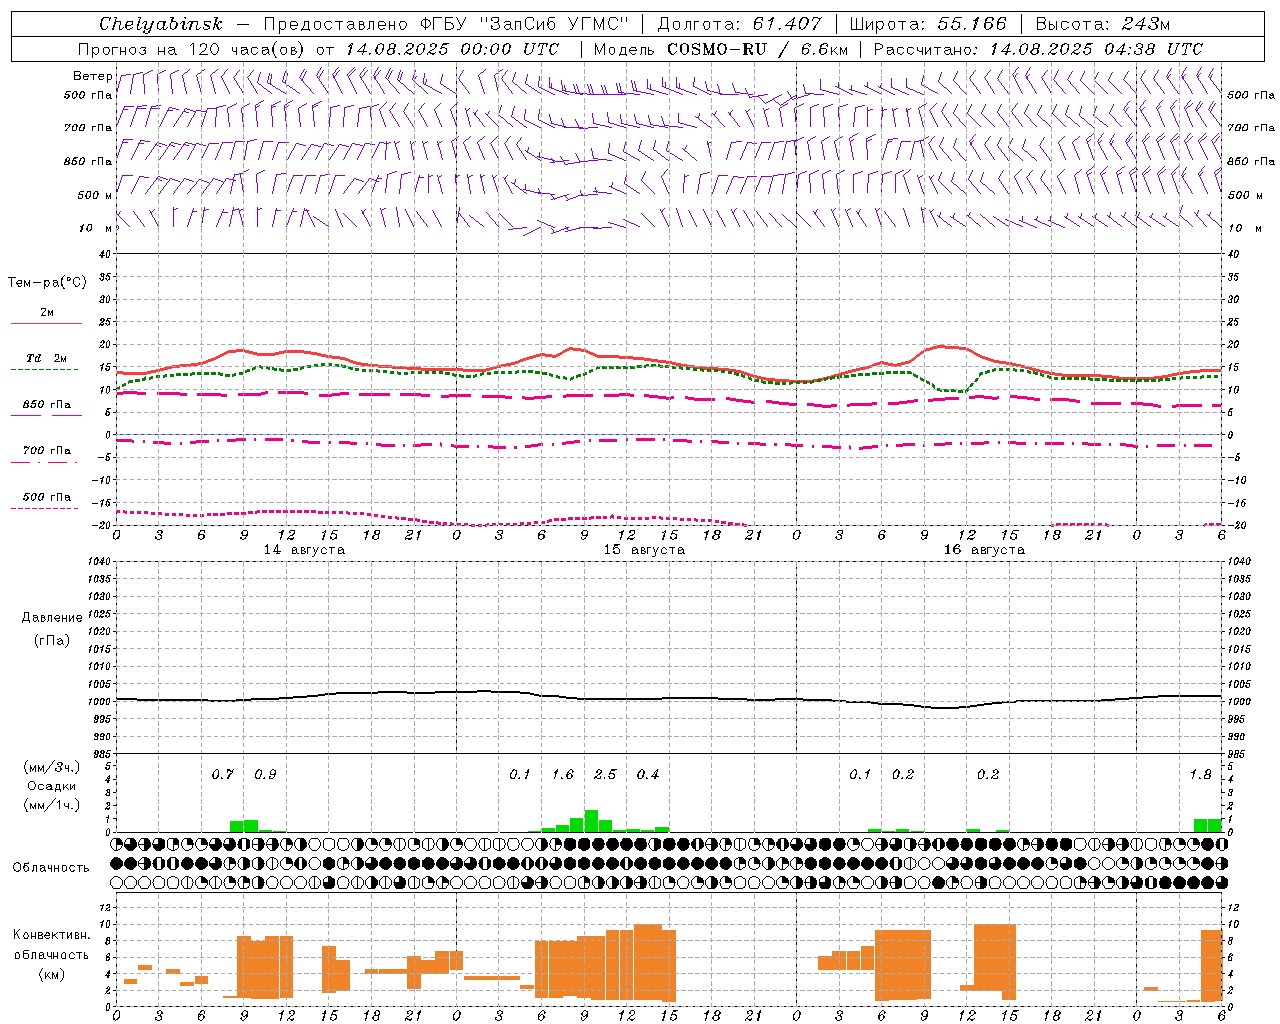This screenshot has height=1024, width=1280.
Task: Click the 'Td 2м' dew point legend entry
Action: coord(47,358)
